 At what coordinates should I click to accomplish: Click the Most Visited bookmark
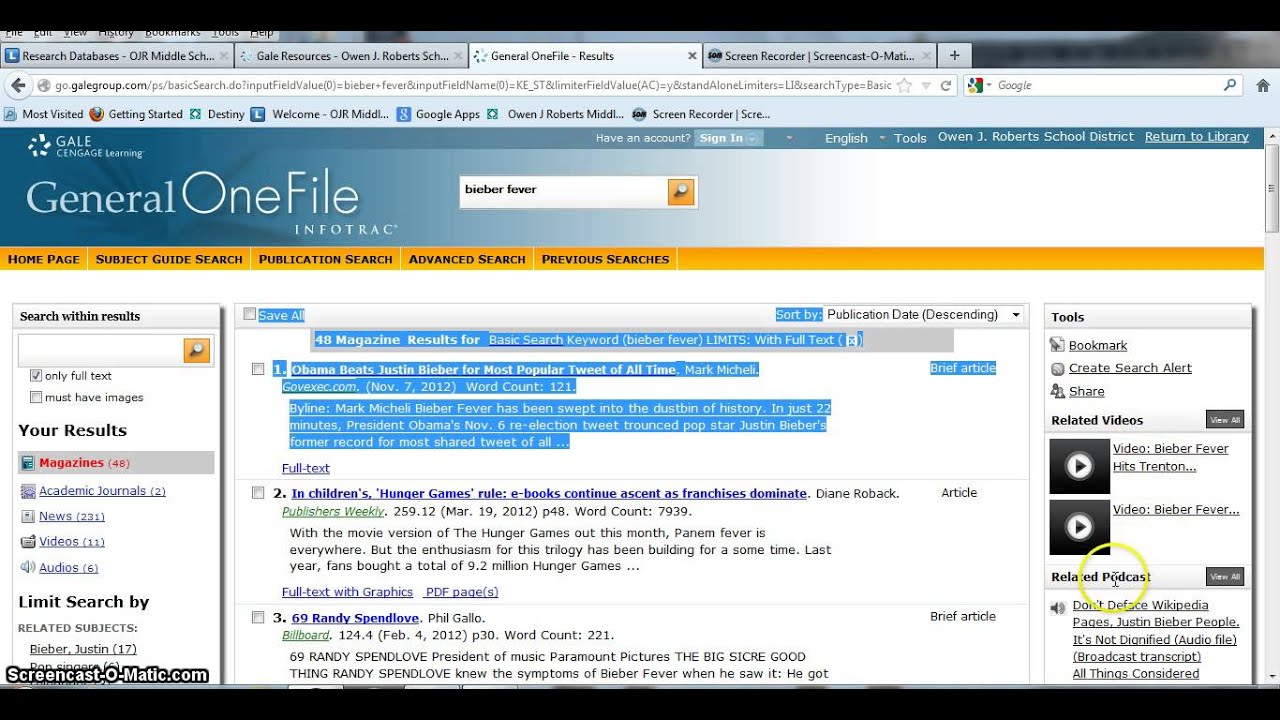tap(44, 114)
